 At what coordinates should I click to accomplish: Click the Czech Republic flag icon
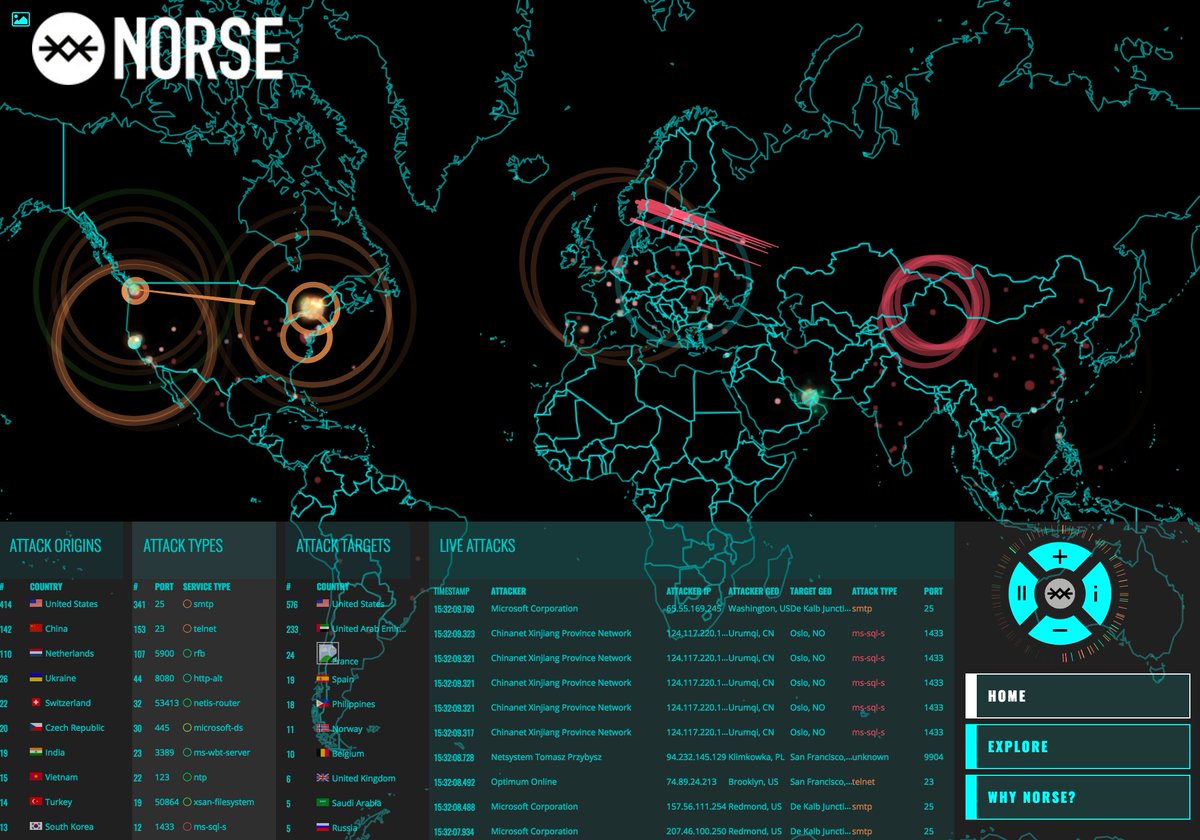click(36, 728)
